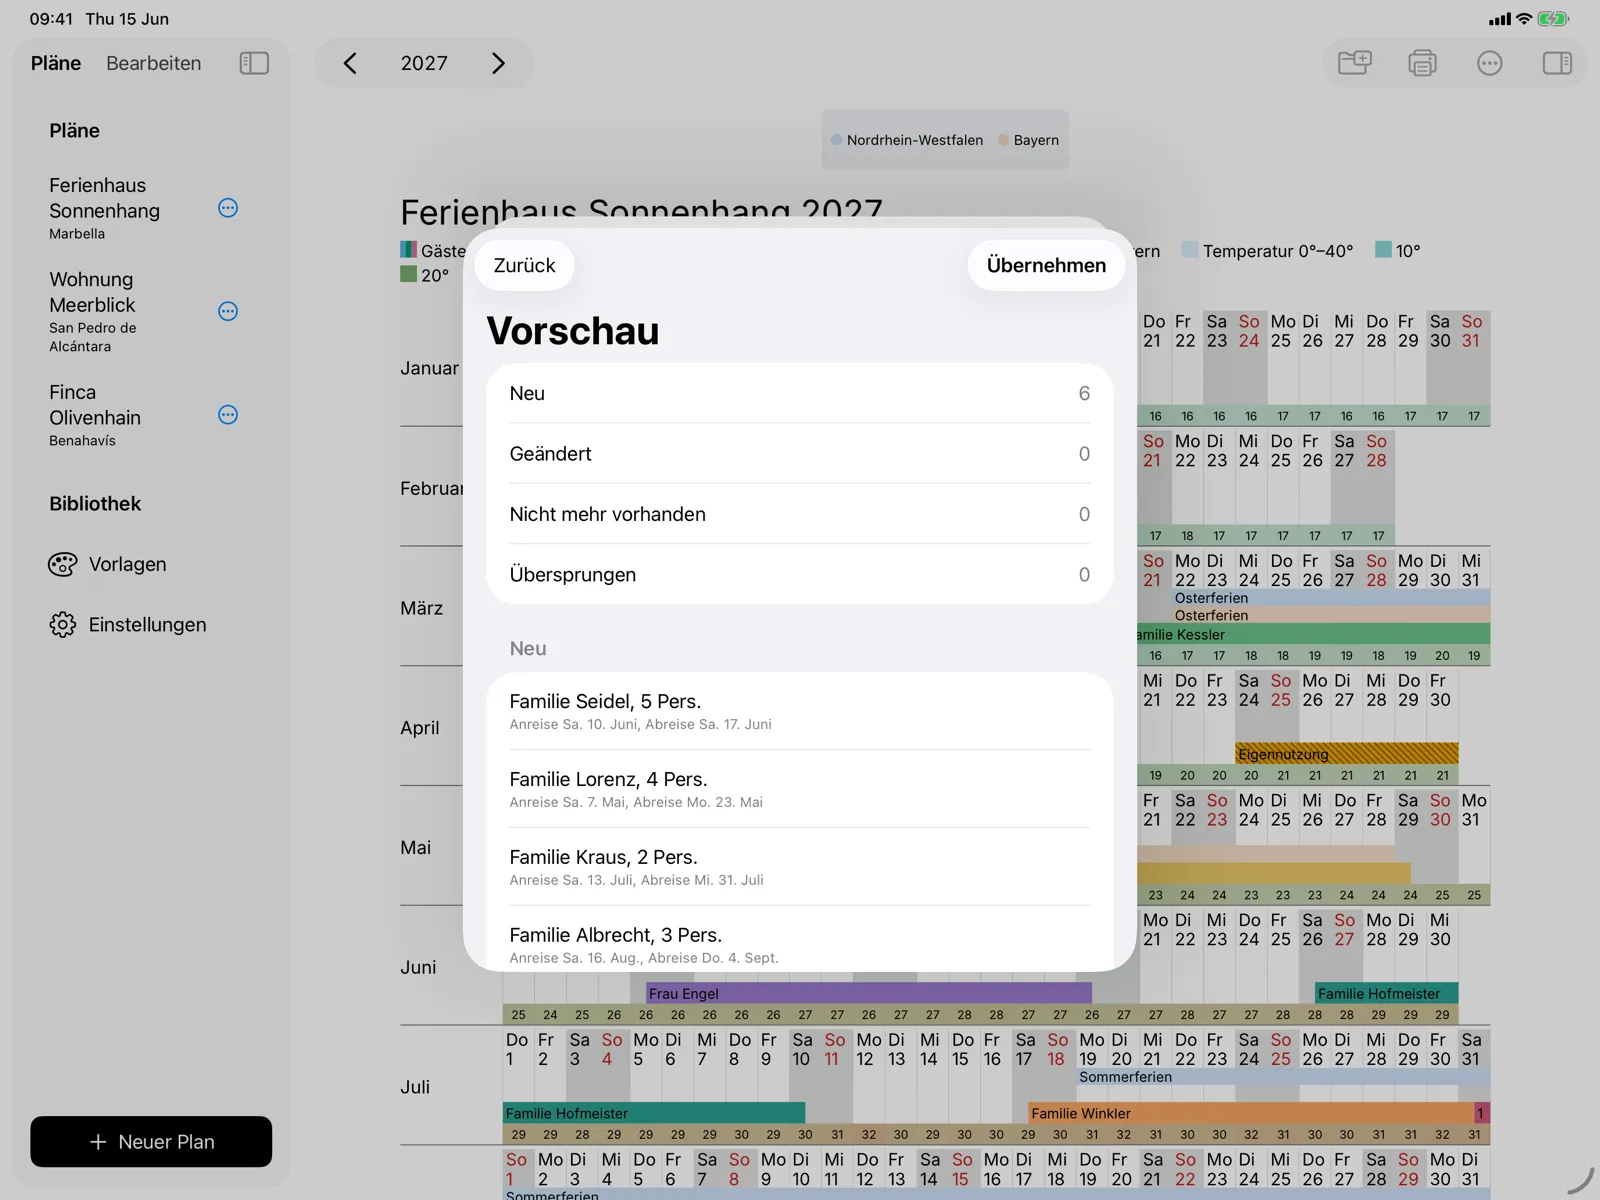Viewport: 1600px width, 1200px height.
Task: Open options for Ferienhaus Sonnenhang
Action: click(228, 208)
